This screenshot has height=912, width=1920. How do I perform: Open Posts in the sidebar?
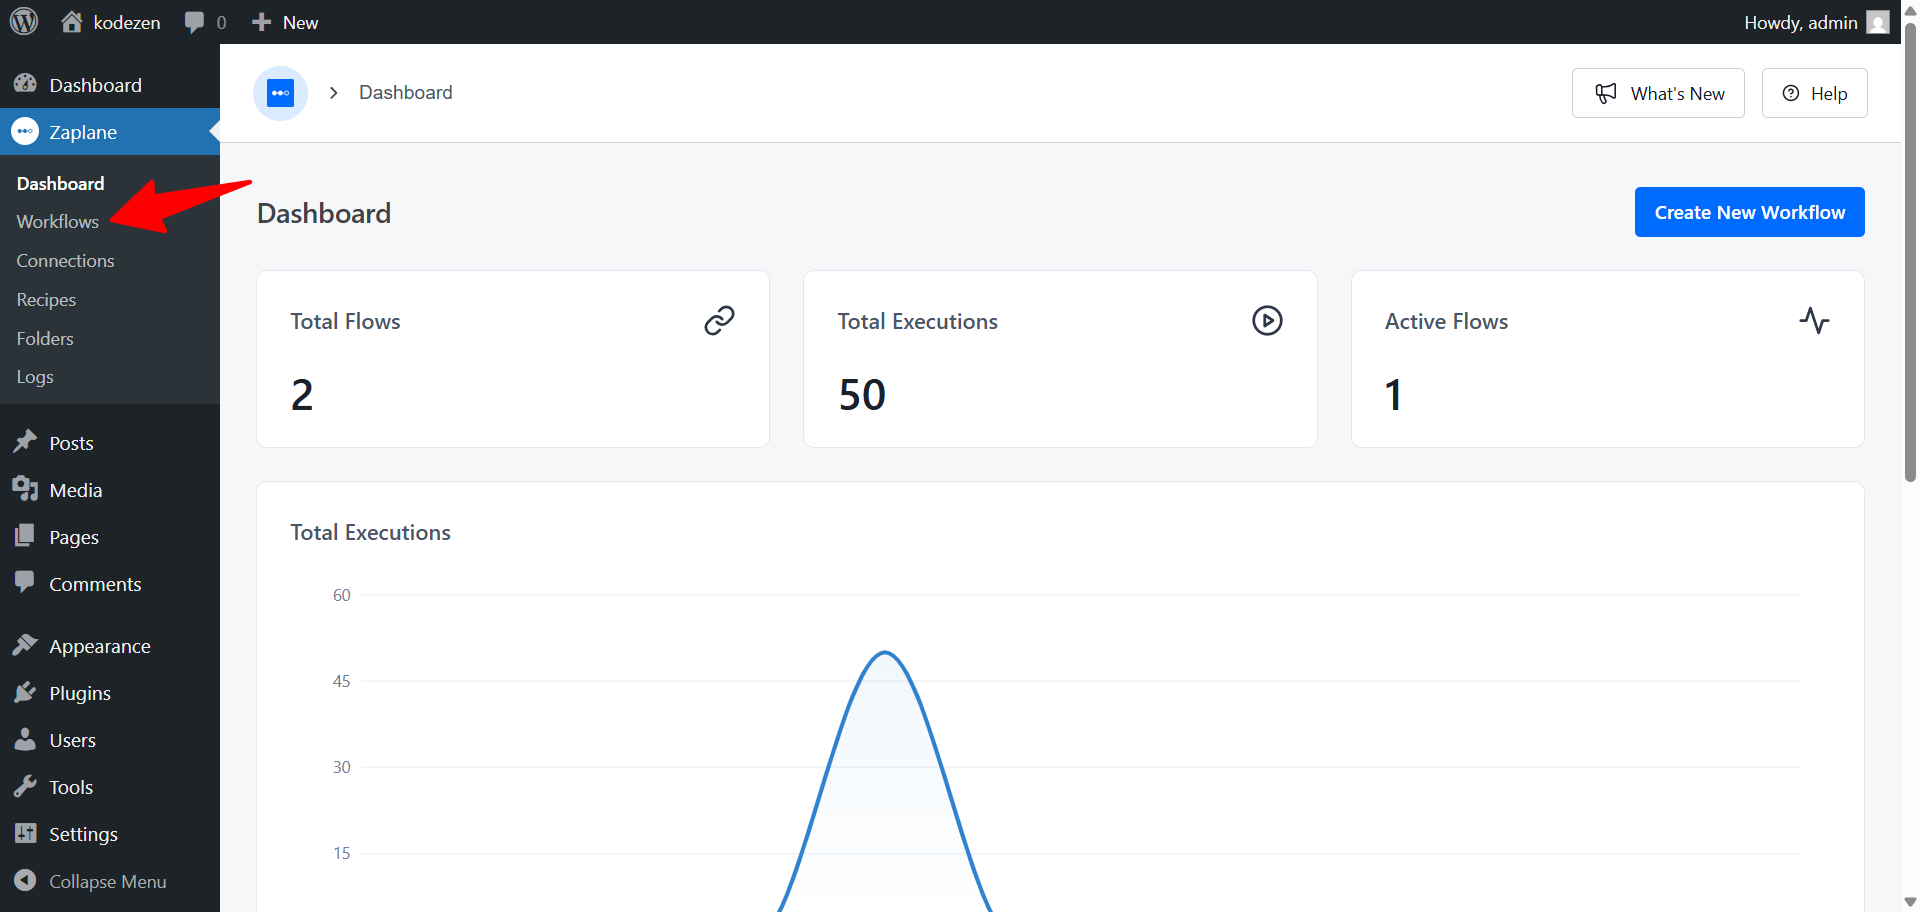click(x=110, y=443)
